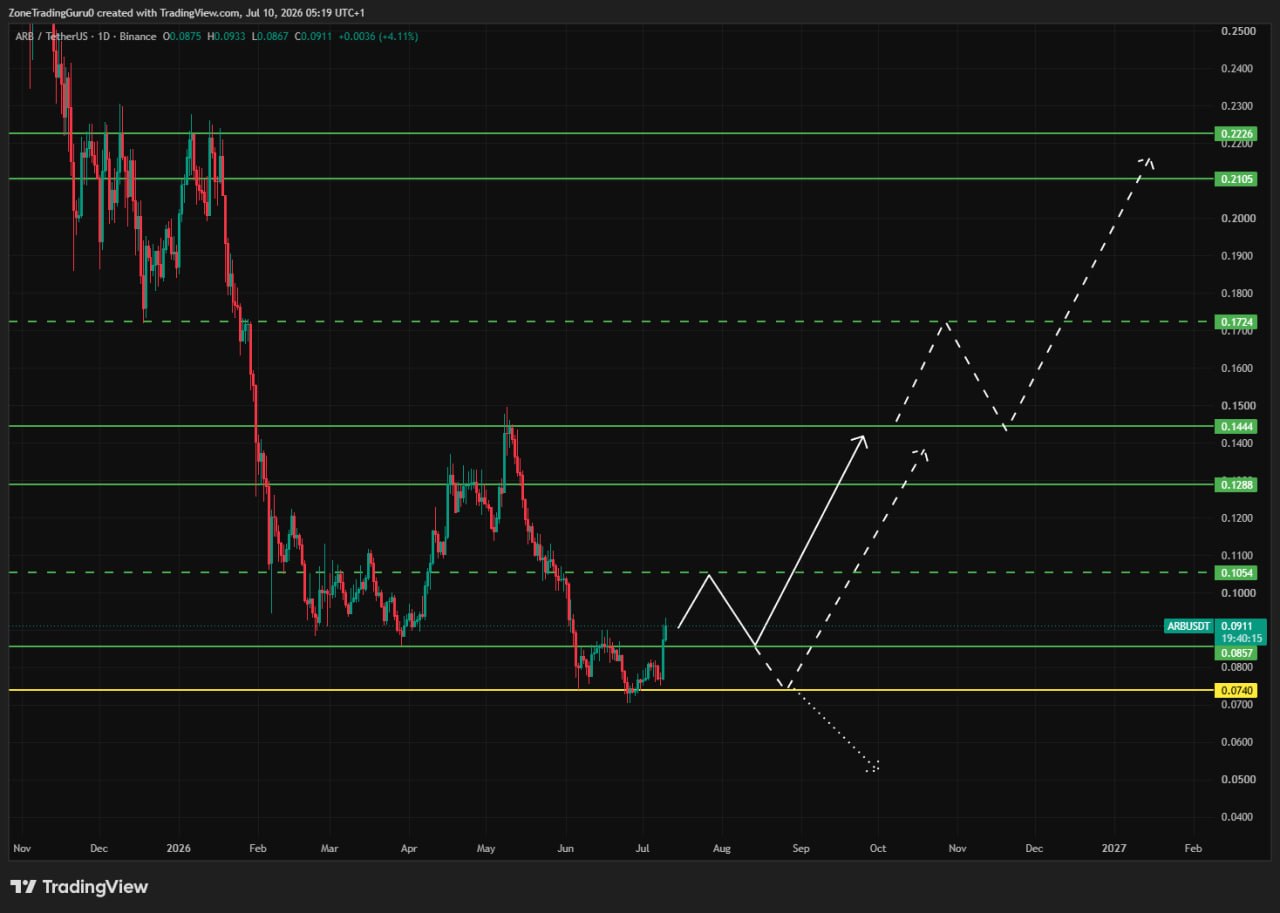Viewport: 1280px width, 913px height.
Task: Click the May label on time axis
Action: (x=486, y=848)
